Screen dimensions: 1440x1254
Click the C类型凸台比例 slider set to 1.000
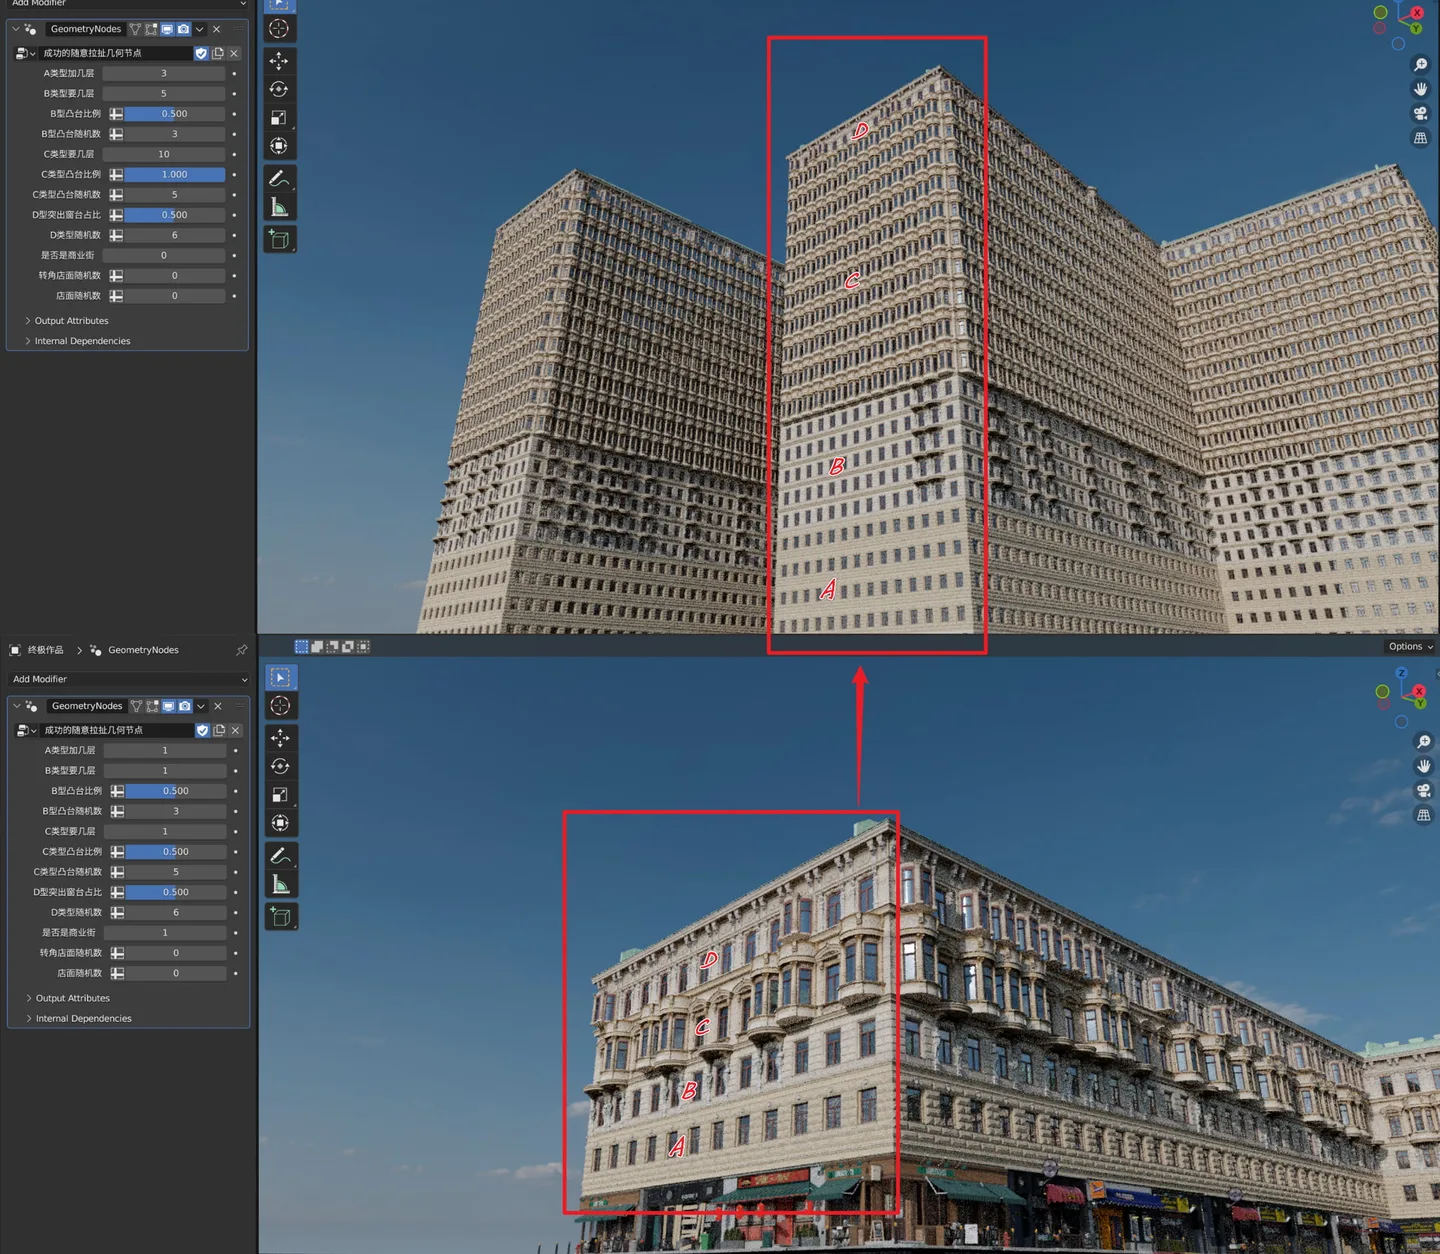pos(175,174)
